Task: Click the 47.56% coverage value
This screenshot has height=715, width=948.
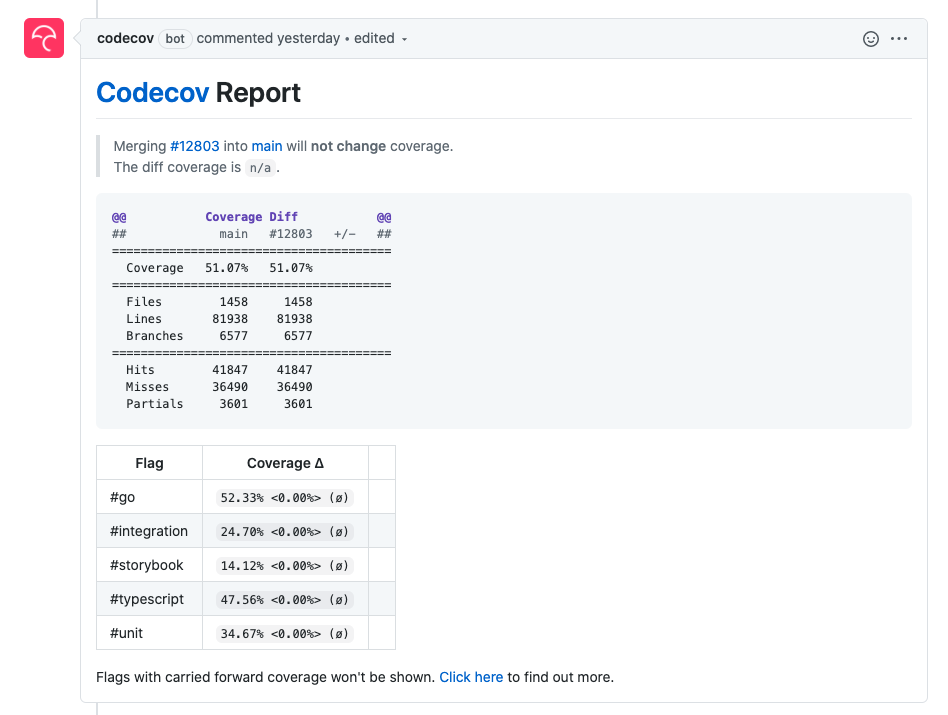Action: [x=284, y=599]
